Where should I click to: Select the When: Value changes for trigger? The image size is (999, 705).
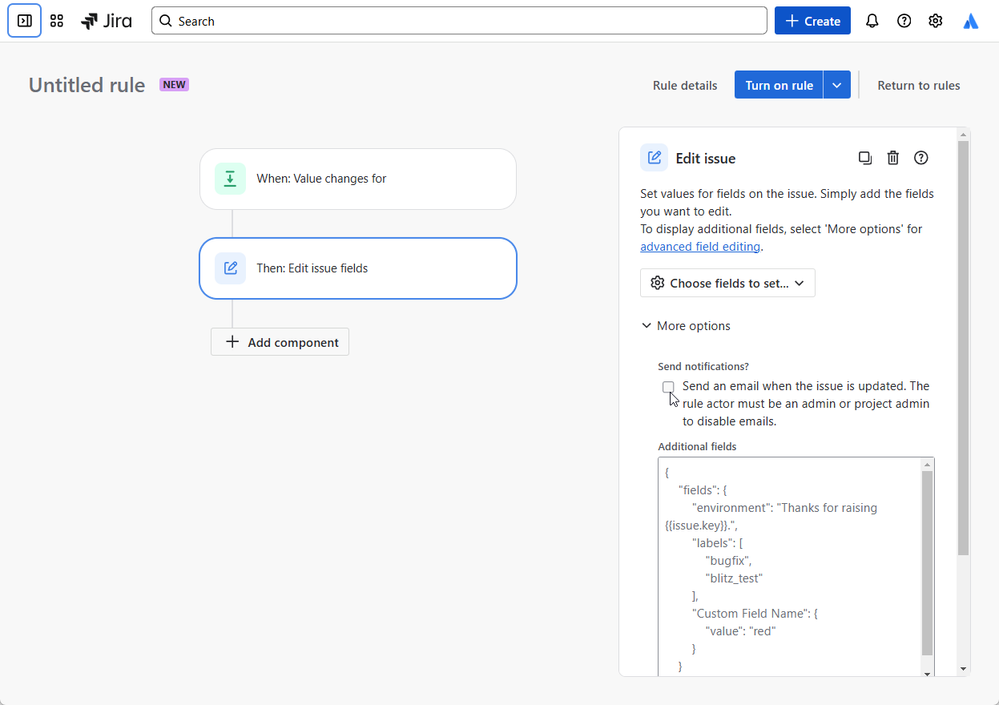(x=358, y=179)
